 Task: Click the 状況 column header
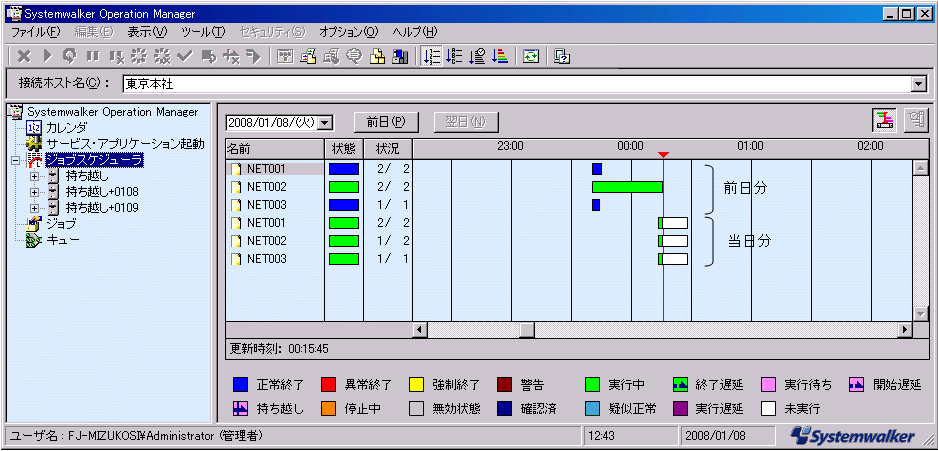point(388,147)
